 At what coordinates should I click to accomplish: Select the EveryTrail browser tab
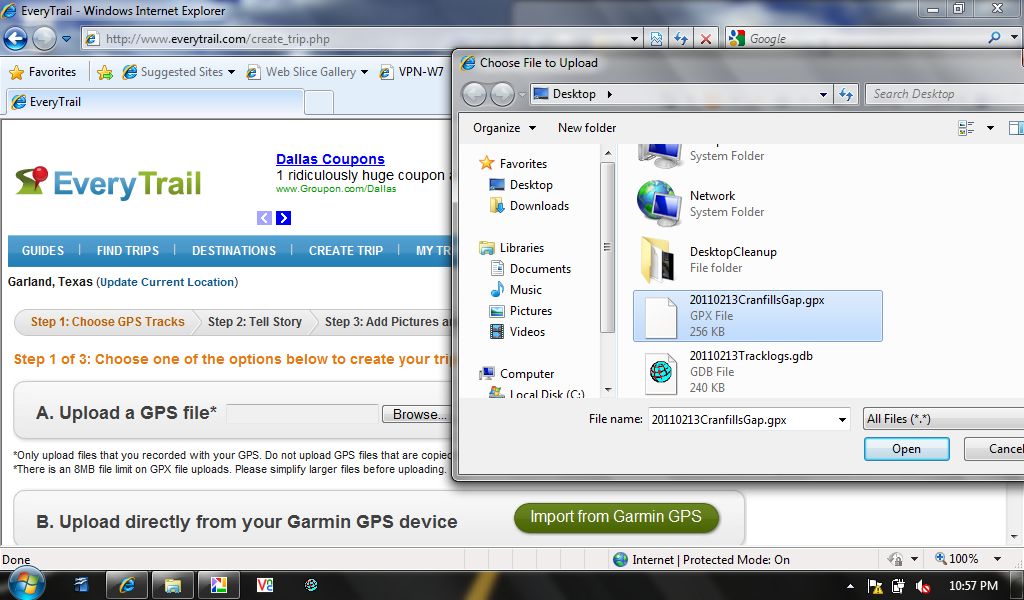(155, 102)
